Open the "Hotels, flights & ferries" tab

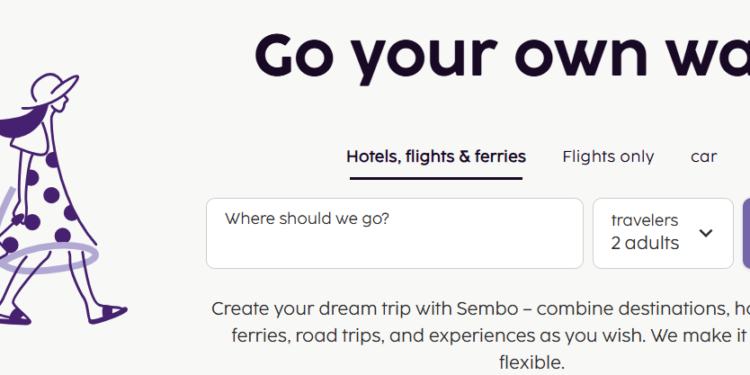[436, 157]
